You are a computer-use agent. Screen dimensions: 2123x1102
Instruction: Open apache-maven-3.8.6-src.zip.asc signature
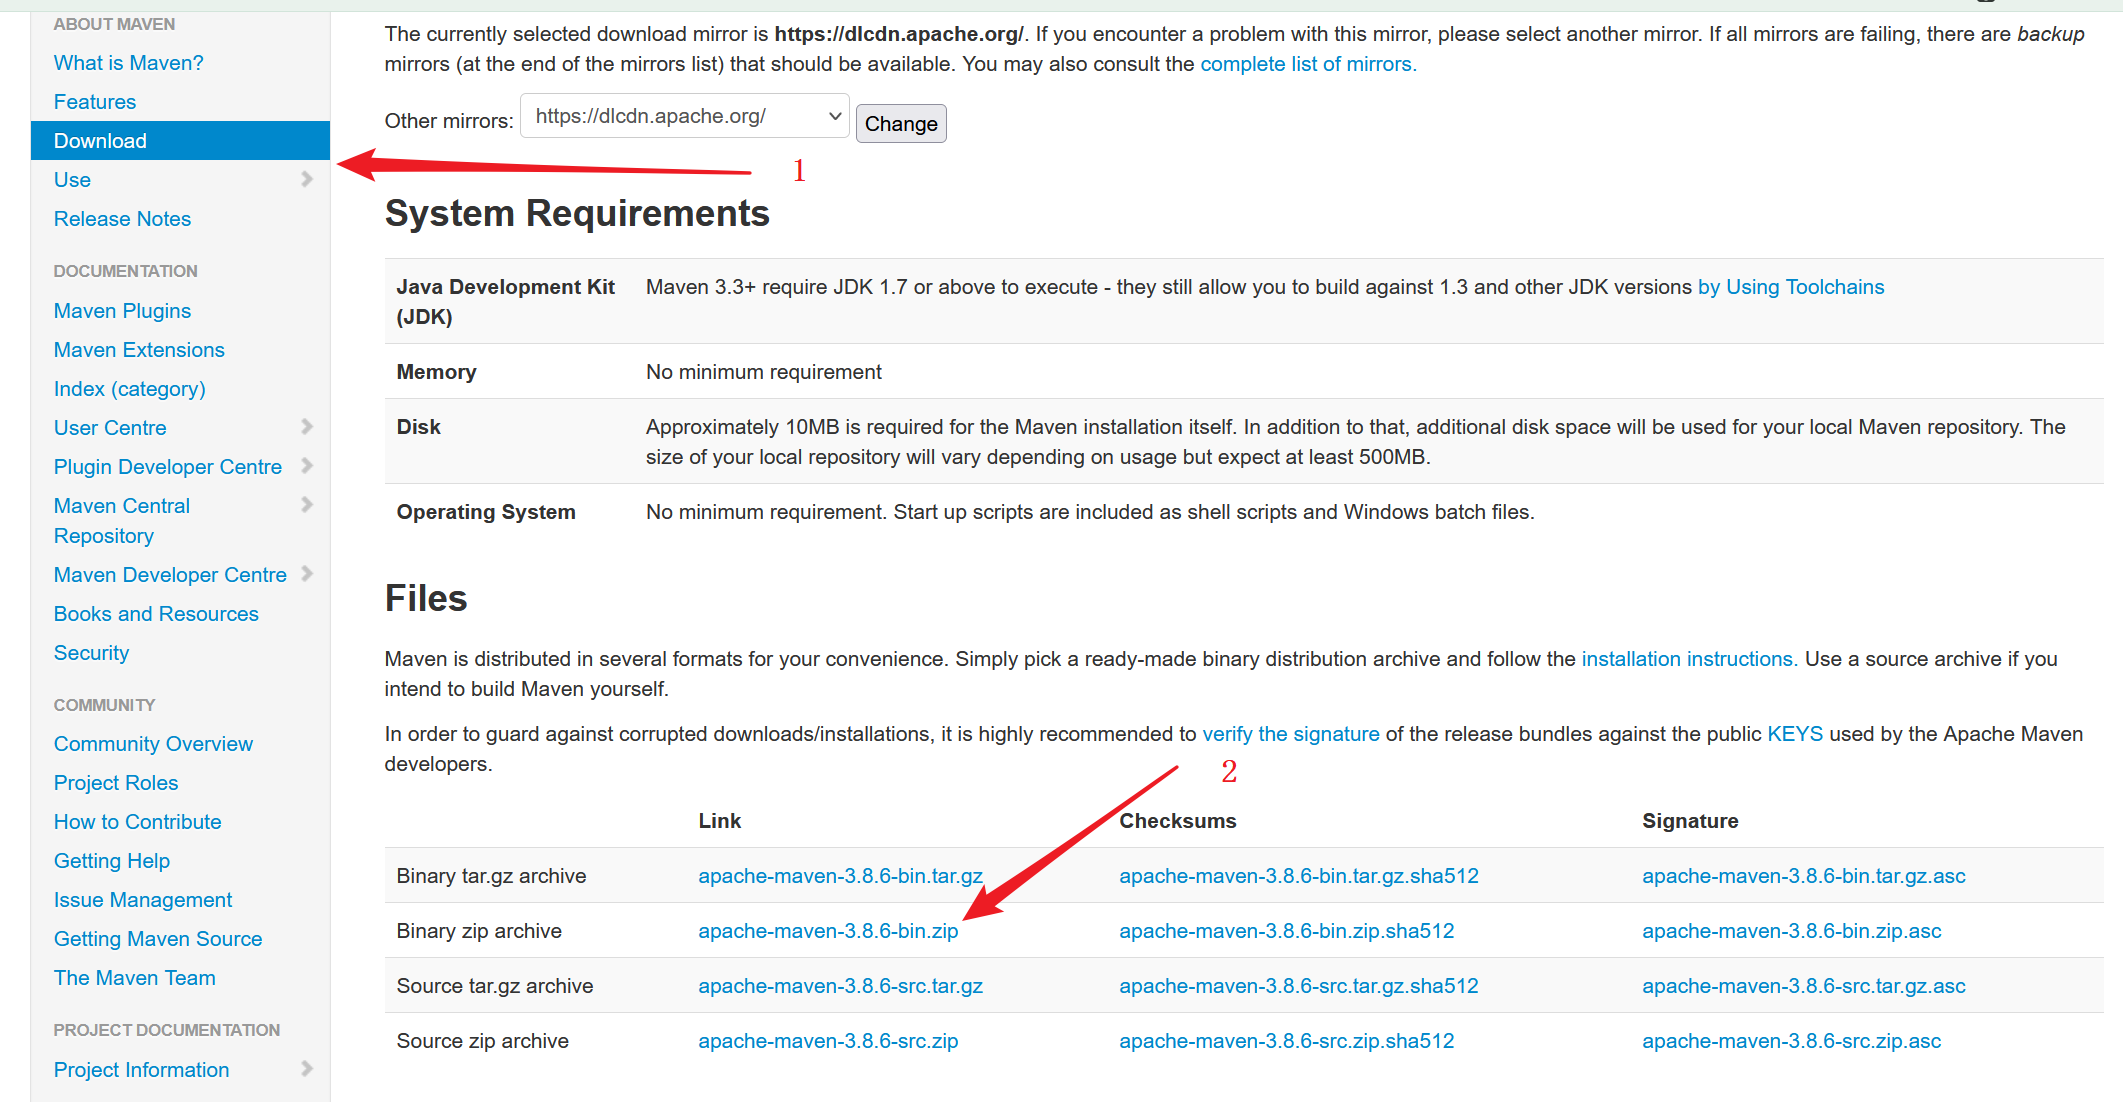point(1792,1041)
